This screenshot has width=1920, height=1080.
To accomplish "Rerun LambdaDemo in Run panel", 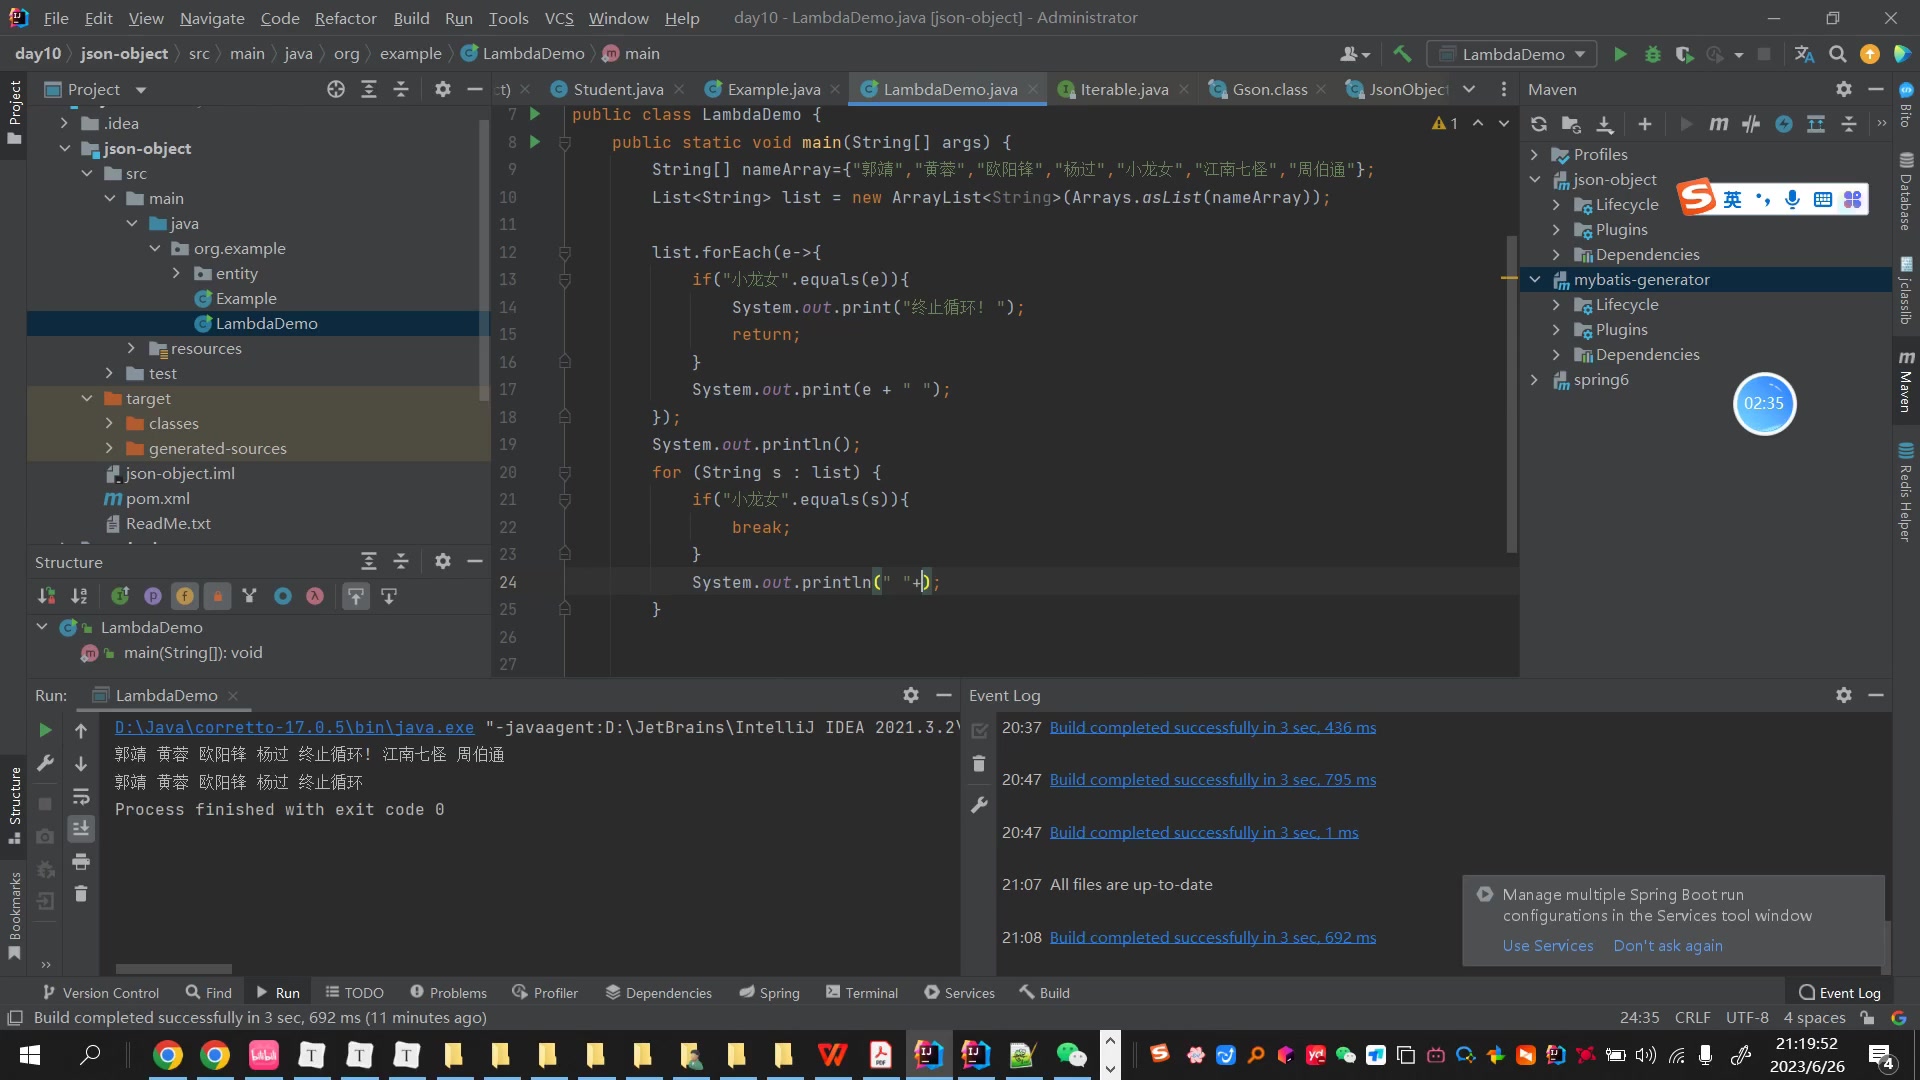I will pyautogui.click(x=45, y=730).
